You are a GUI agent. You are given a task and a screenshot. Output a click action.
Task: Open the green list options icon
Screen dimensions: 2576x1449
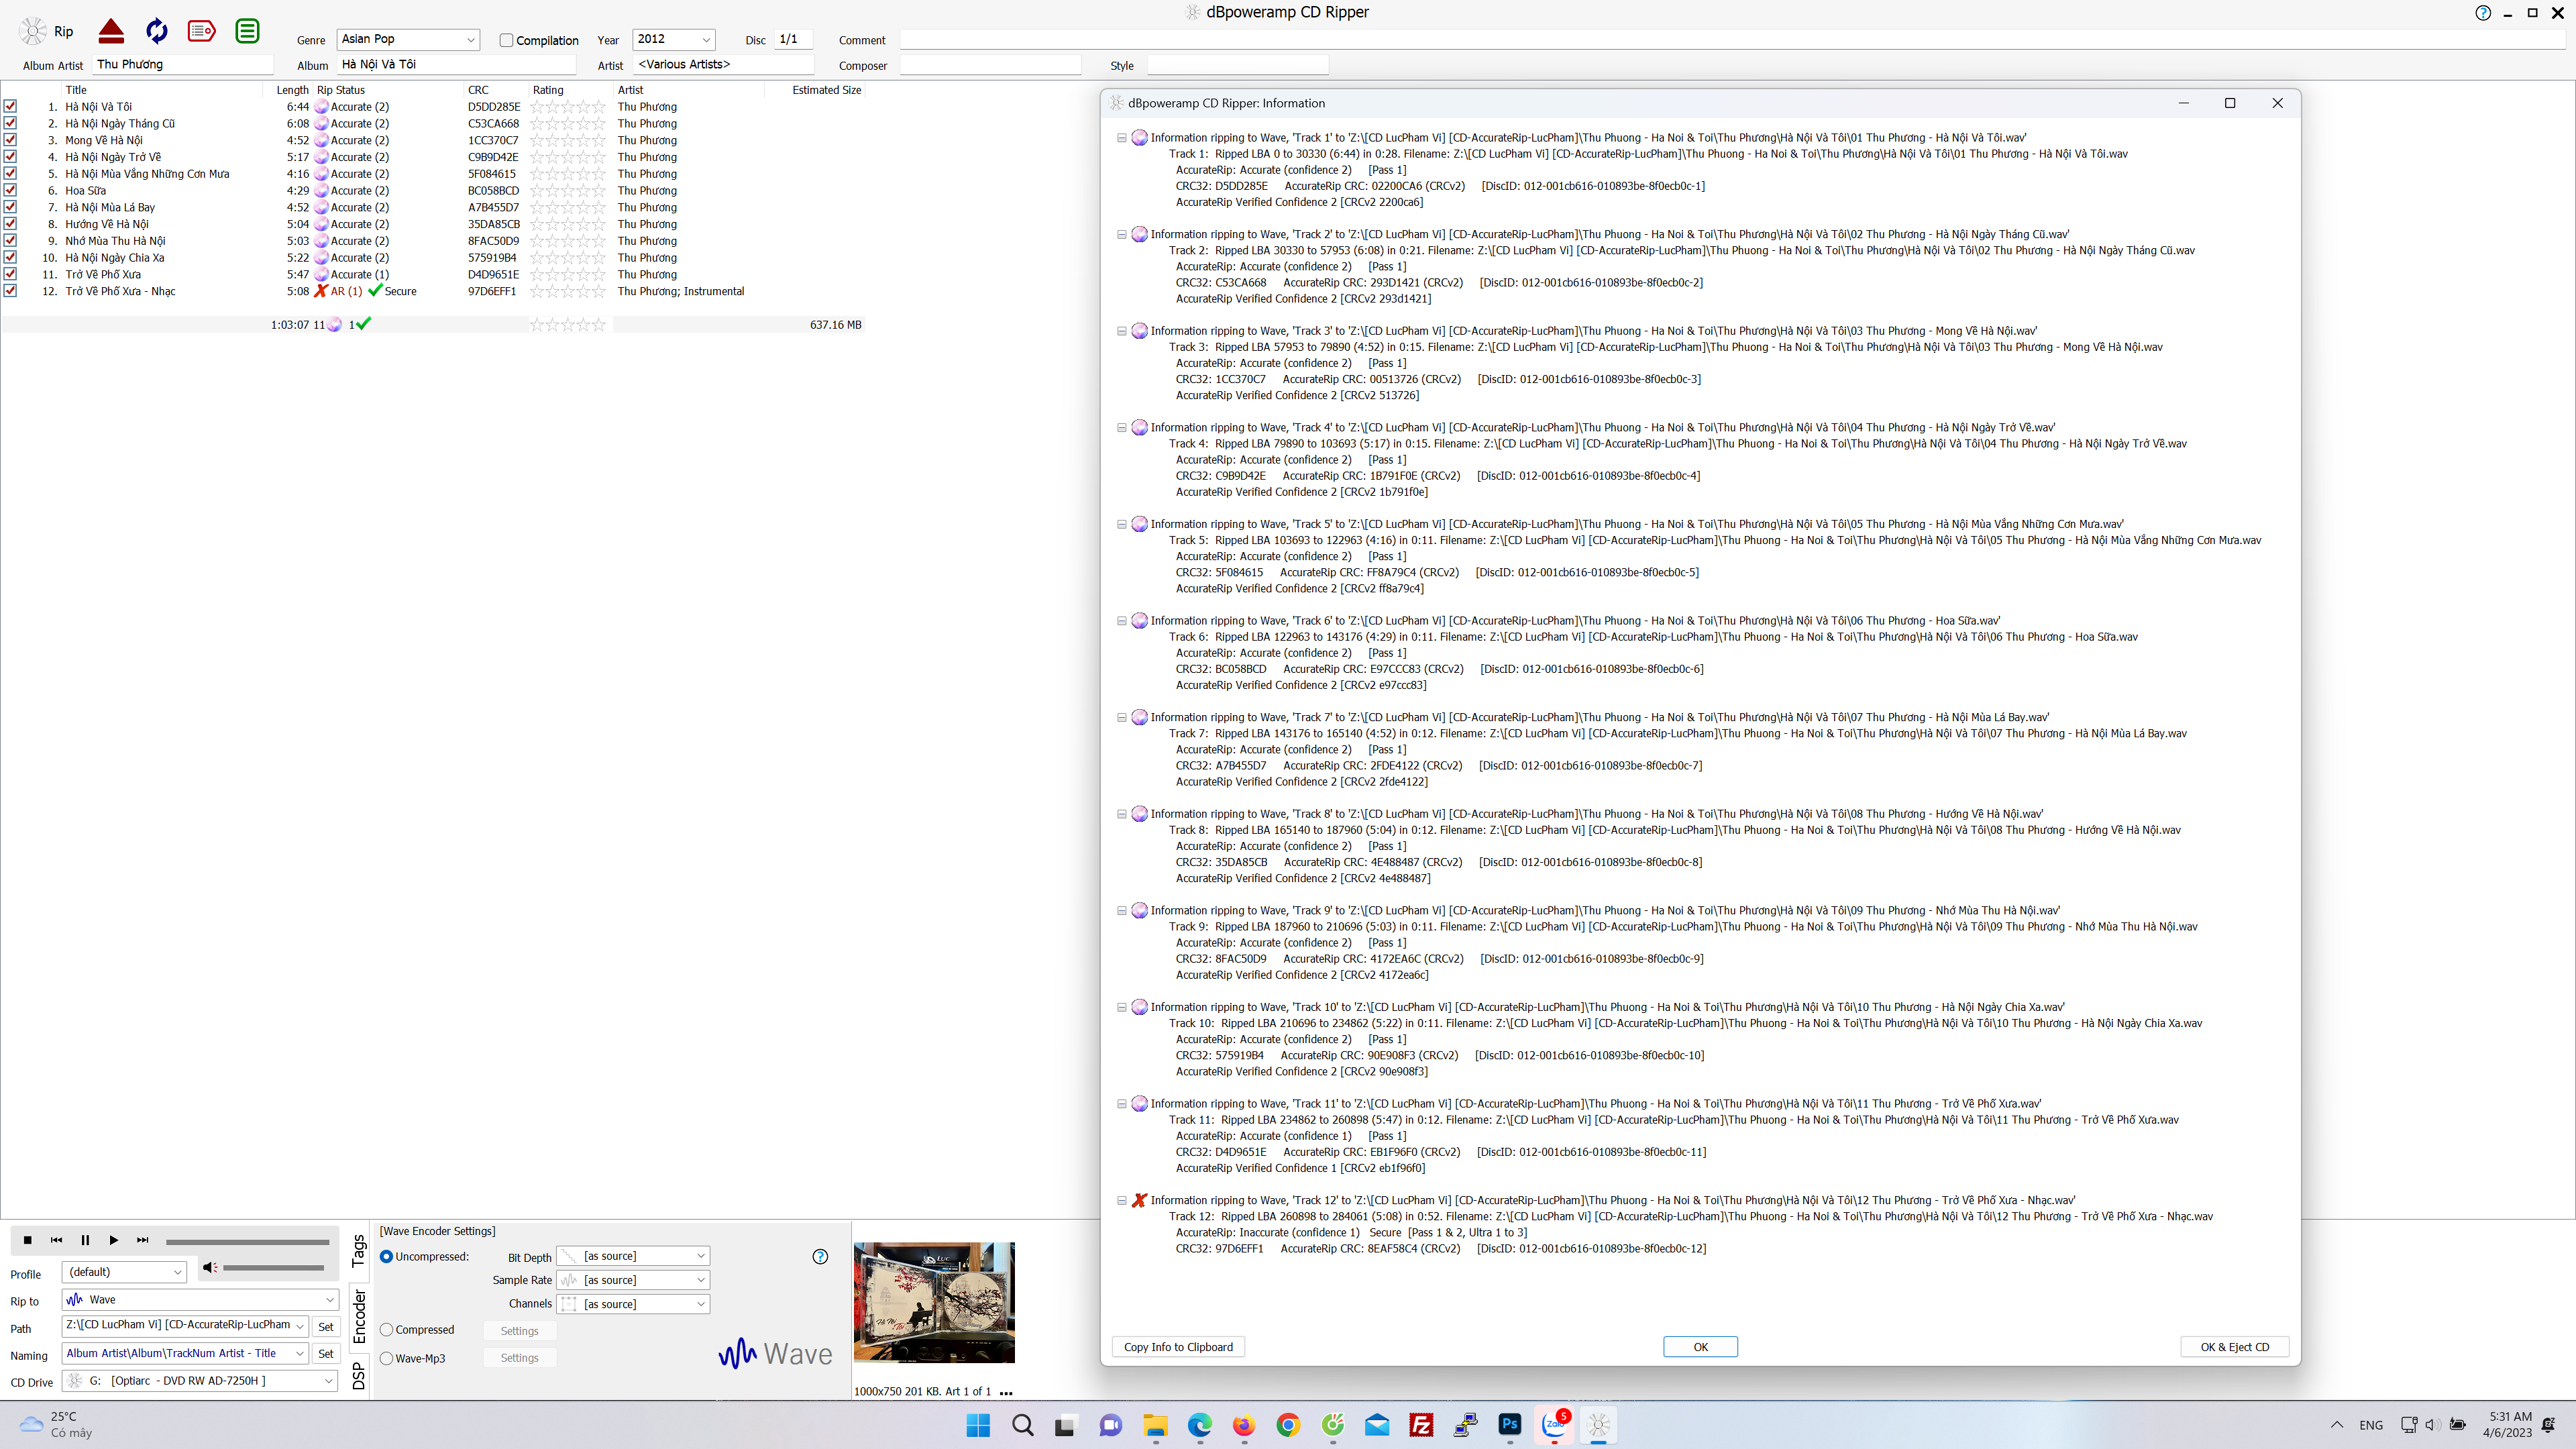coord(247,31)
